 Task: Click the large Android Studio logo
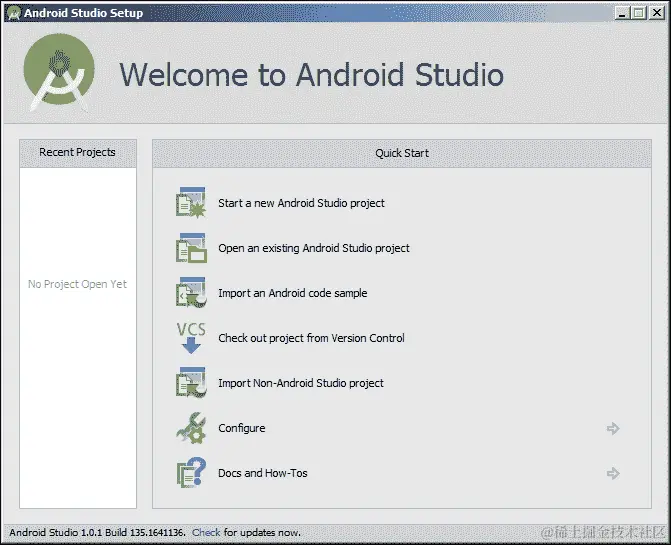tap(59, 73)
